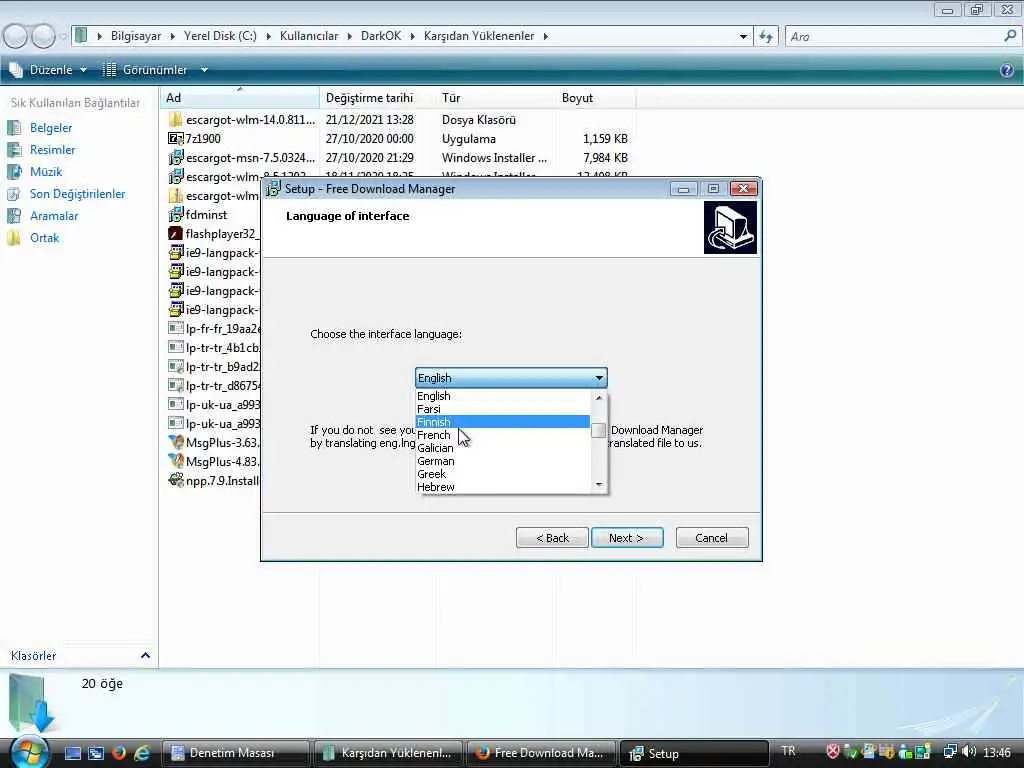Open Resimler favorite link

pos(52,150)
